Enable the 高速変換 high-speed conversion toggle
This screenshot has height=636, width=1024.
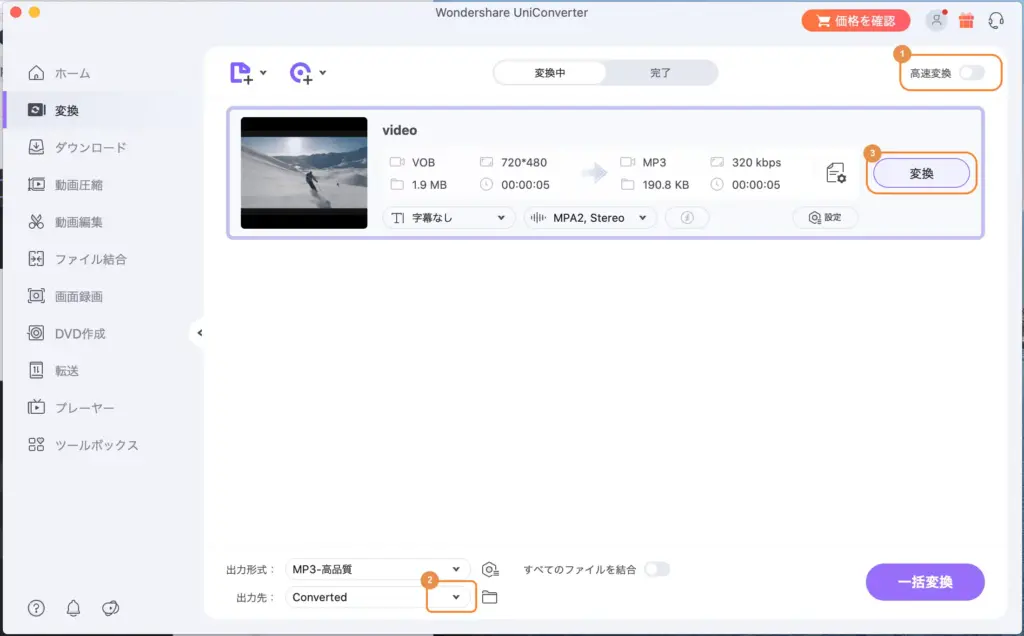click(x=971, y=72)
